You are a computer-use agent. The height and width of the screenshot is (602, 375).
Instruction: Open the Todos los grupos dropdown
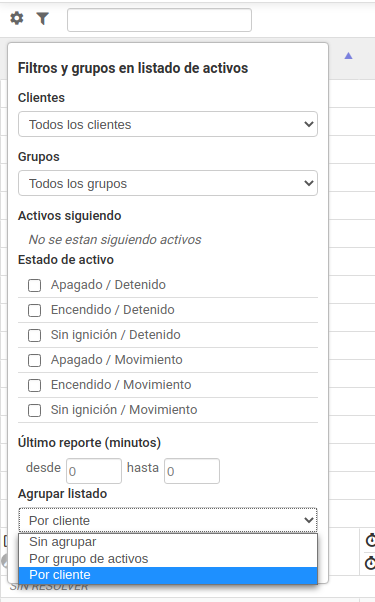pyautogui.click(x=168, y=183)
